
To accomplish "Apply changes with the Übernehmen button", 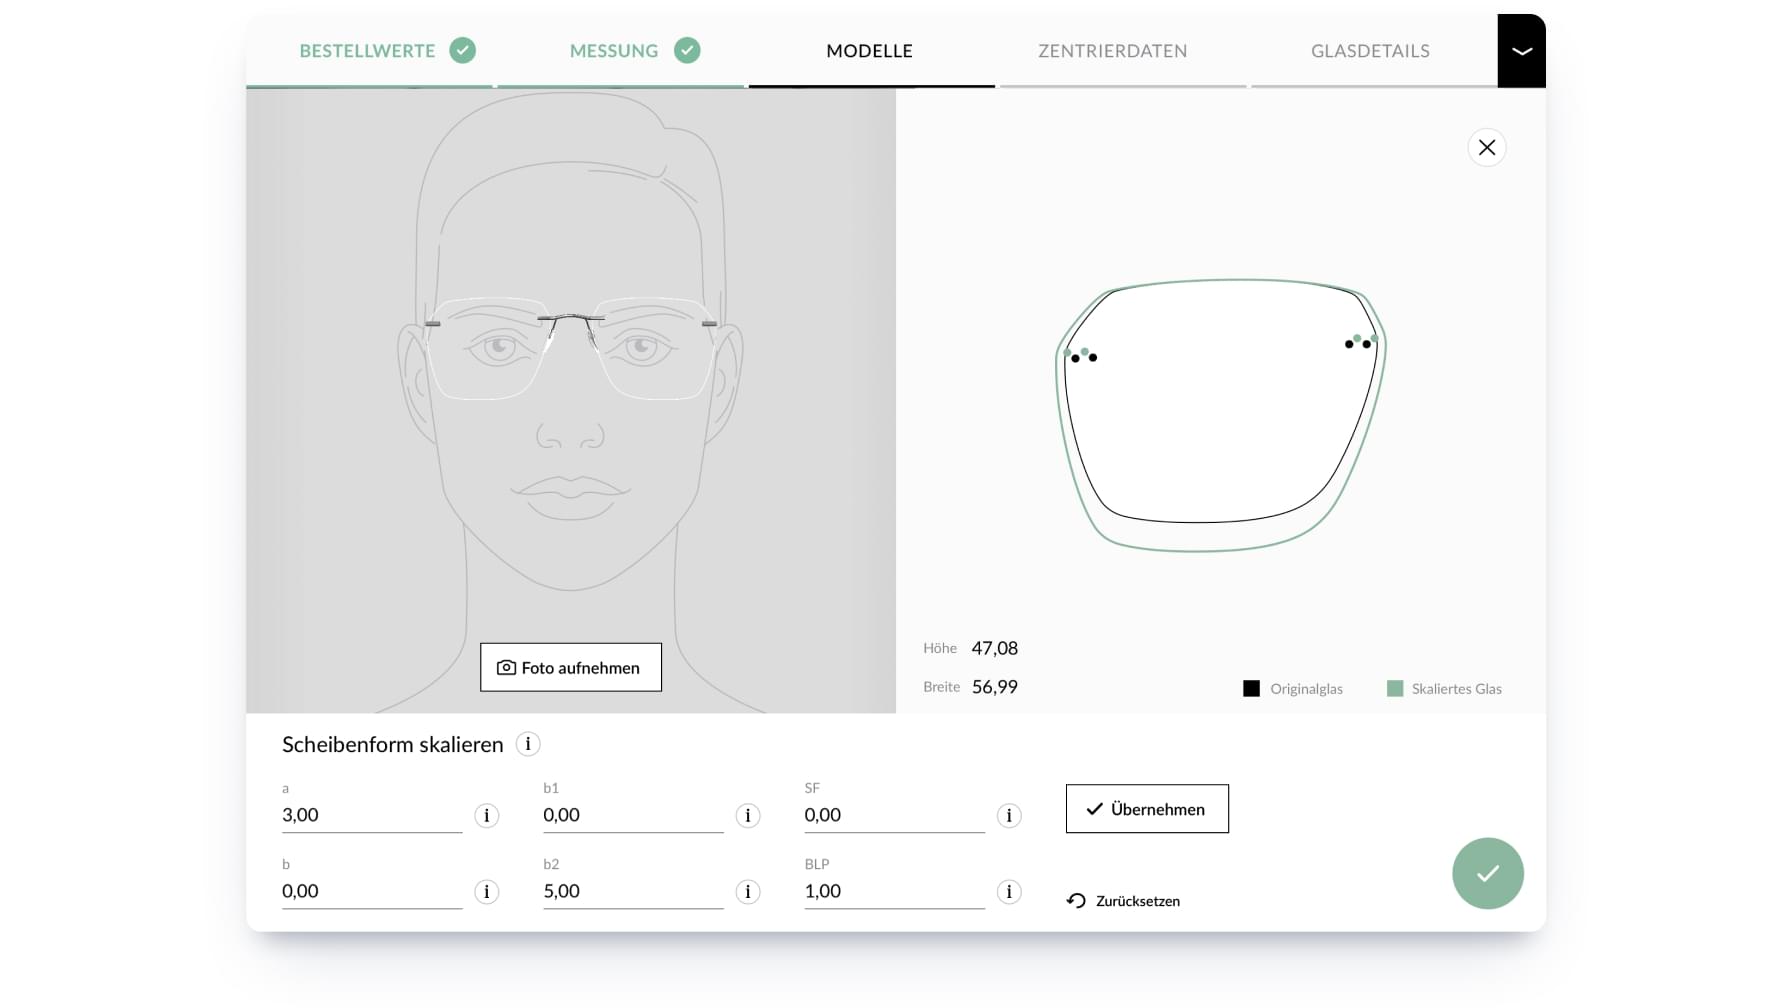I will coord(1146,809).
